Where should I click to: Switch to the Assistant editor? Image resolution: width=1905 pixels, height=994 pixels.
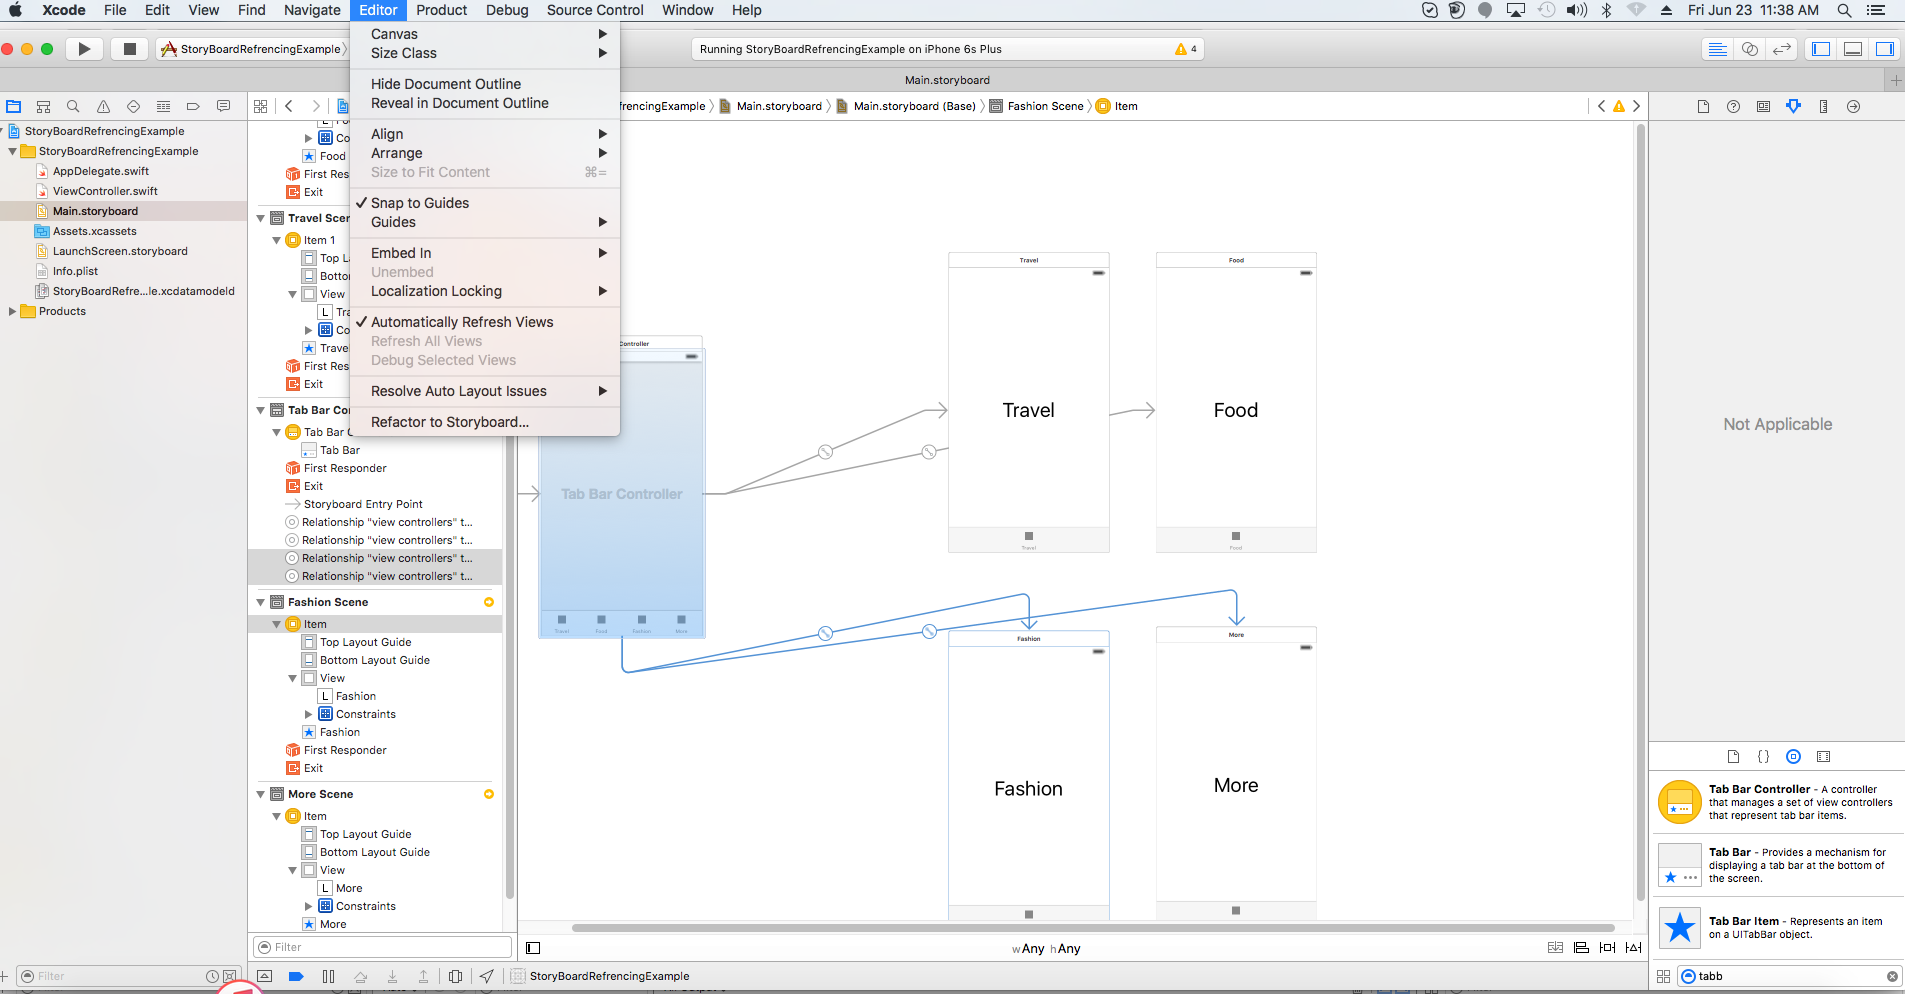point(1749,48)
